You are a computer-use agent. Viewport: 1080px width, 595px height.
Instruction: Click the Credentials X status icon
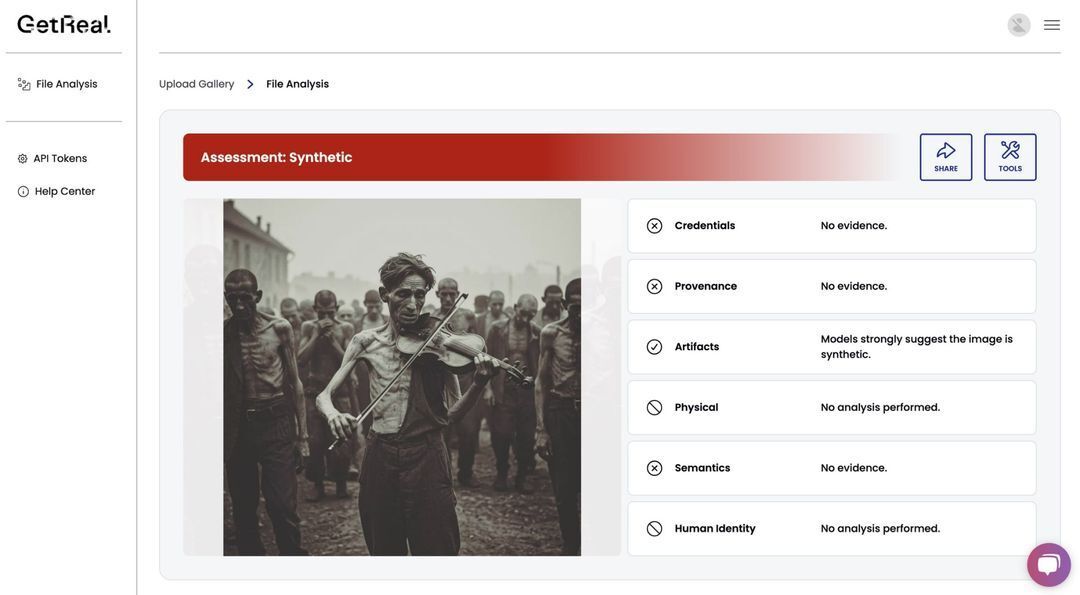coord(654,226)
